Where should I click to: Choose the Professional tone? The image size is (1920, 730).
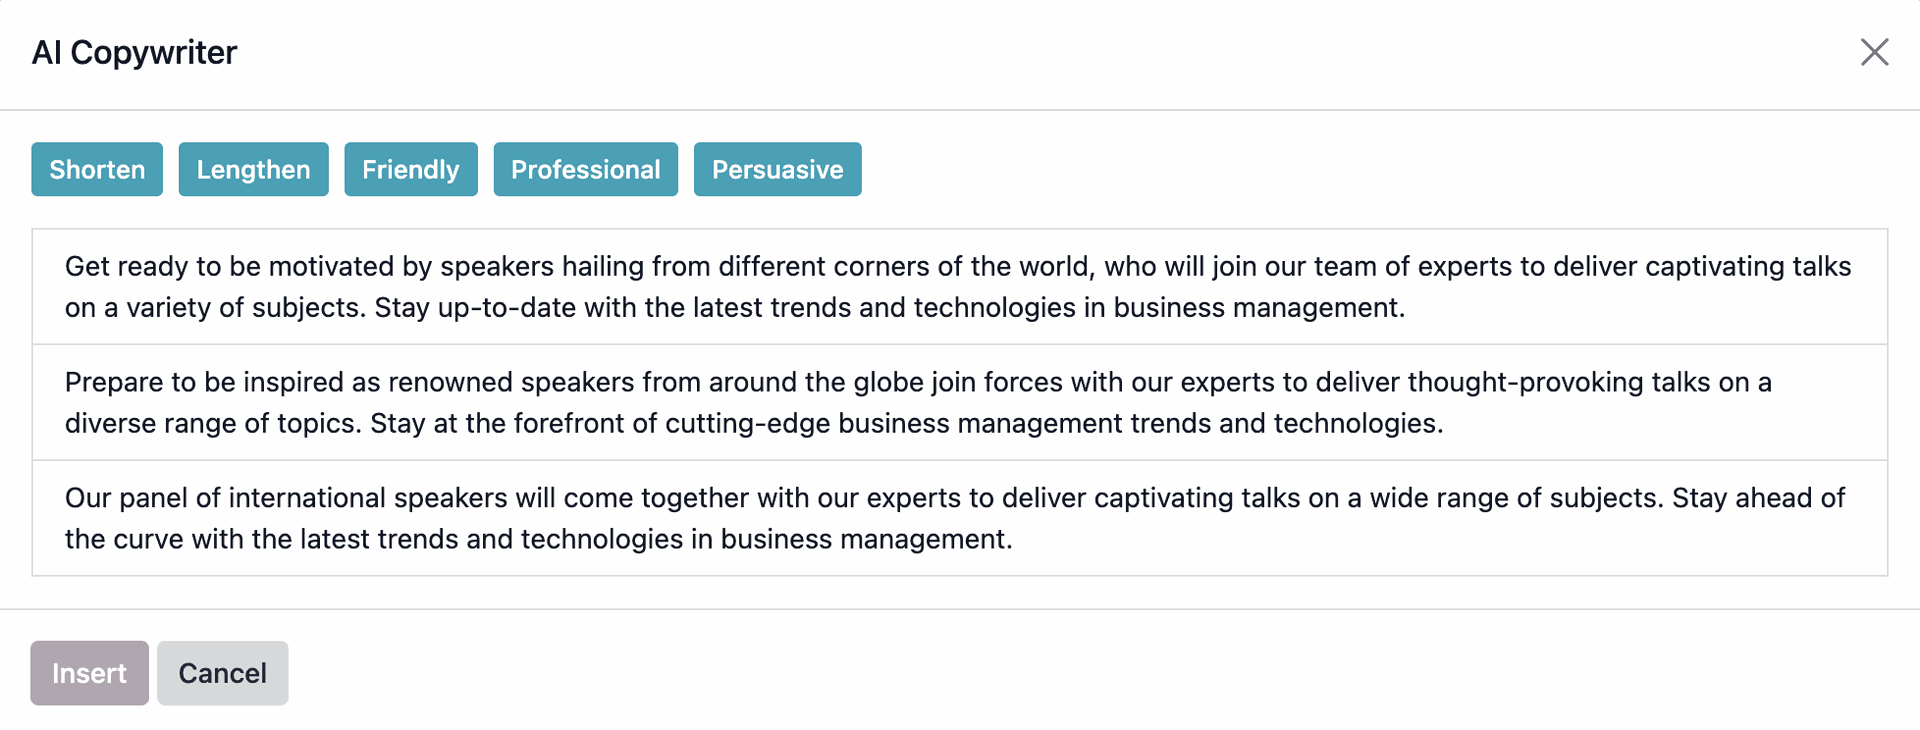click(x=585, y=169)
